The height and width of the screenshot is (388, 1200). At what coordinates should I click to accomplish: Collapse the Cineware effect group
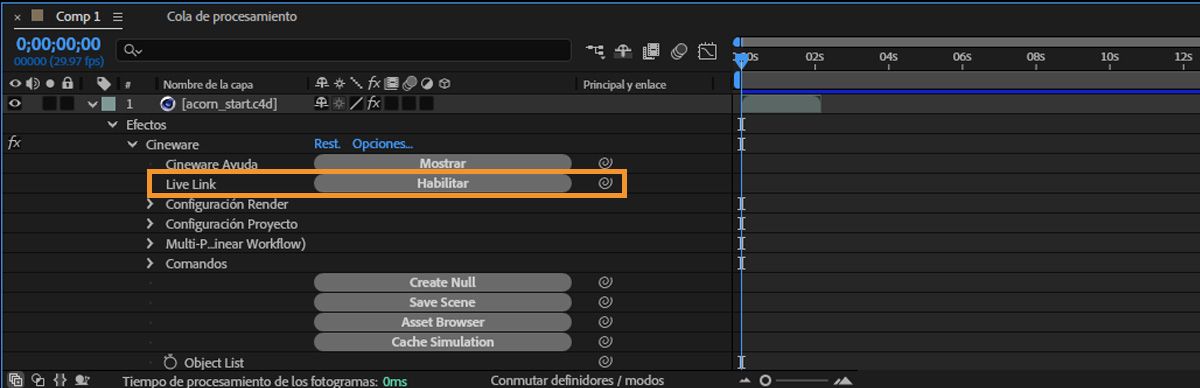pos(132,145)
